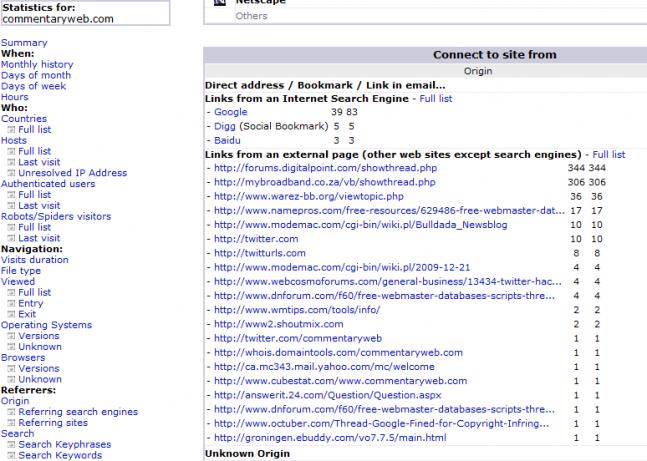Open the Summary link
Viewport: 647px width, 461px height.
(24, 43)
